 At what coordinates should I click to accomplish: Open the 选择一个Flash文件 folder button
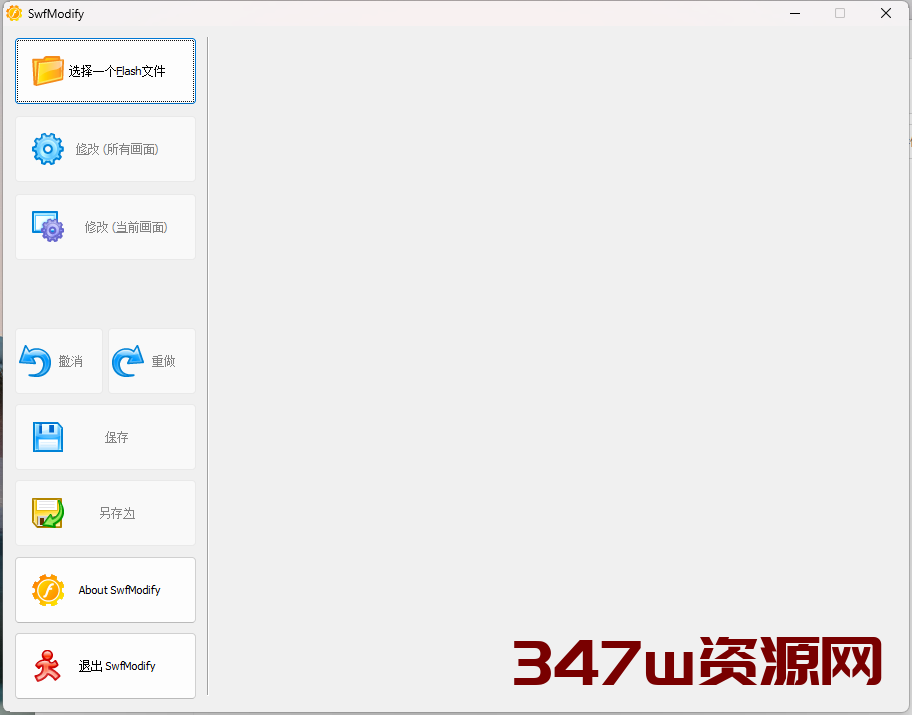(x=105, y=71)
